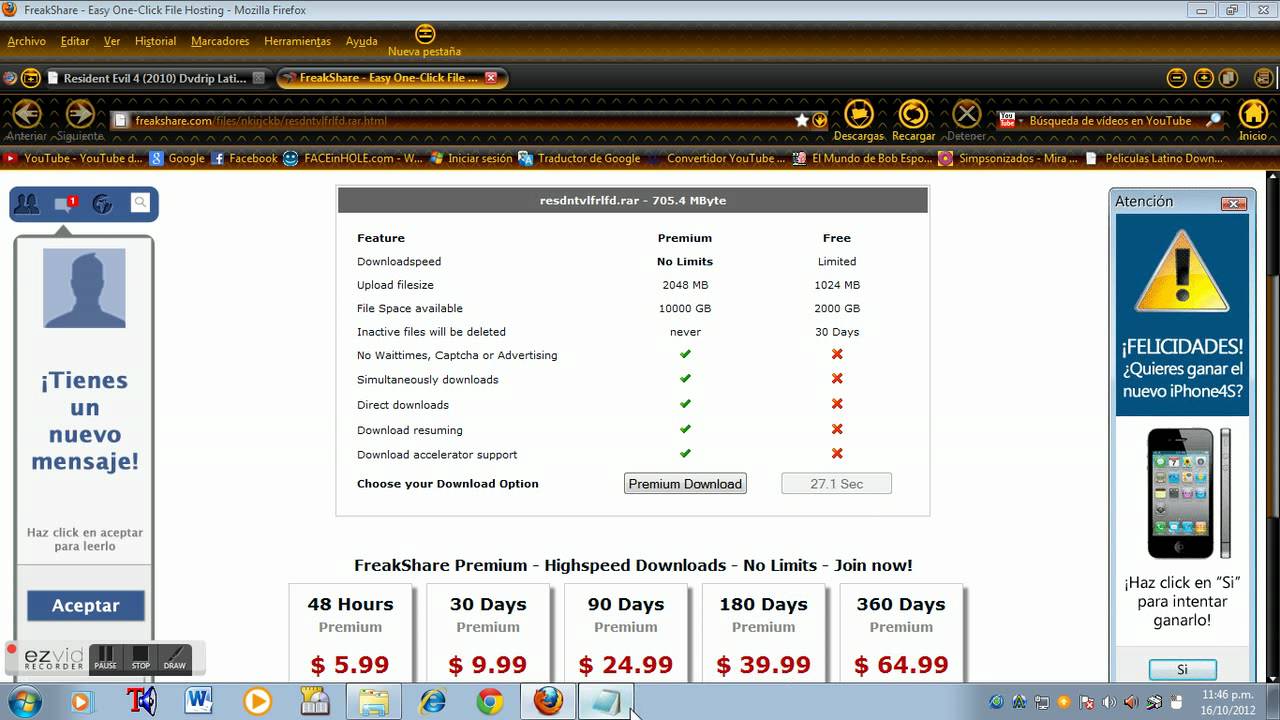Open the Simpsonizados bookmark
The height and width of the screenshot is (720, 1280).
pyautogui.click(x=1008, y=158)
